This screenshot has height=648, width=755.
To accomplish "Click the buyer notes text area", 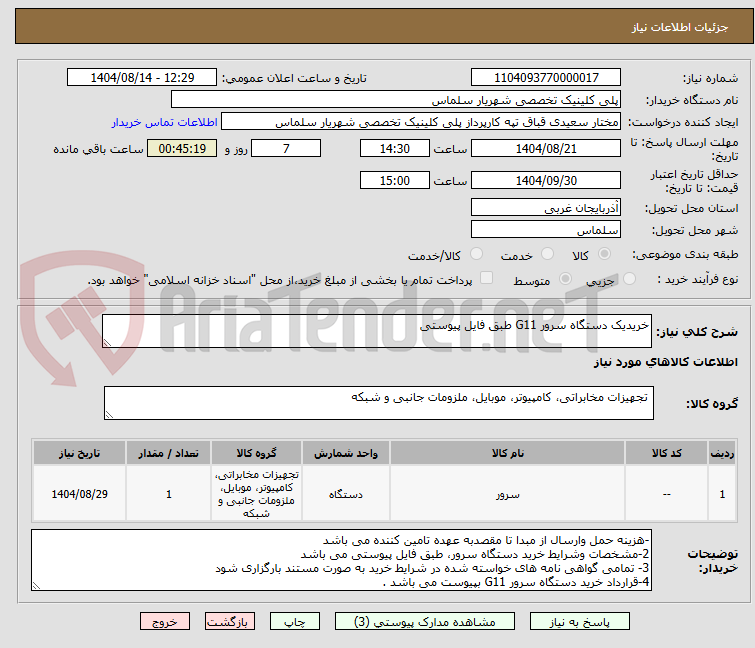I will click(341, 560).
